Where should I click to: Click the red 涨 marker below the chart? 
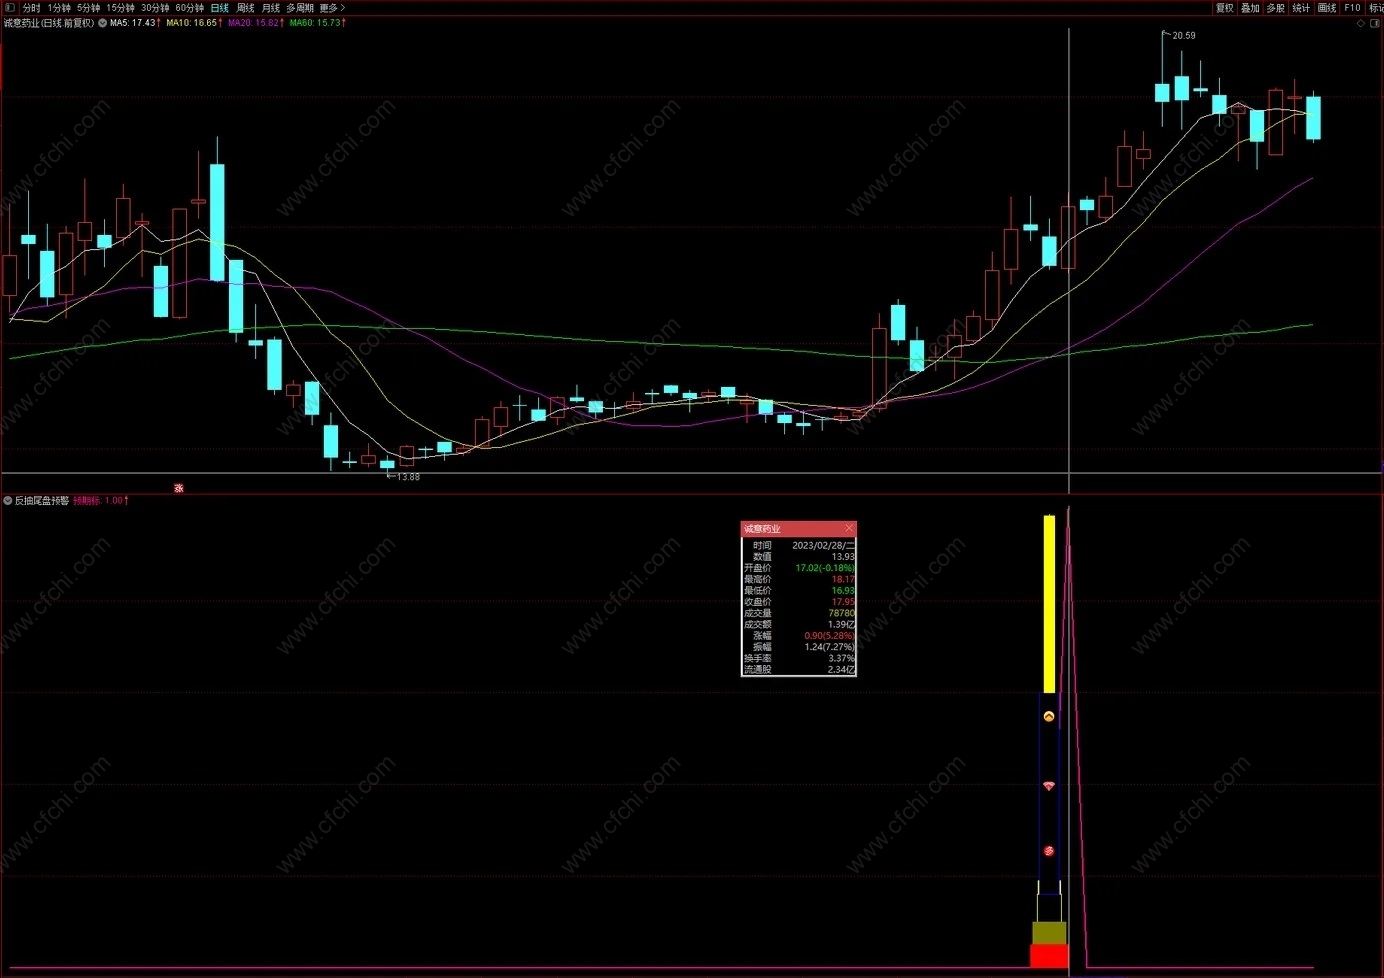click(x=179, y=488)
